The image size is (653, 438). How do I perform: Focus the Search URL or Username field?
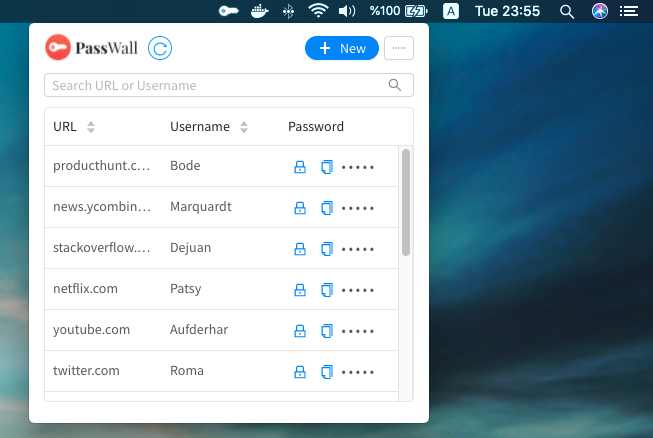(x=229, y=85)
